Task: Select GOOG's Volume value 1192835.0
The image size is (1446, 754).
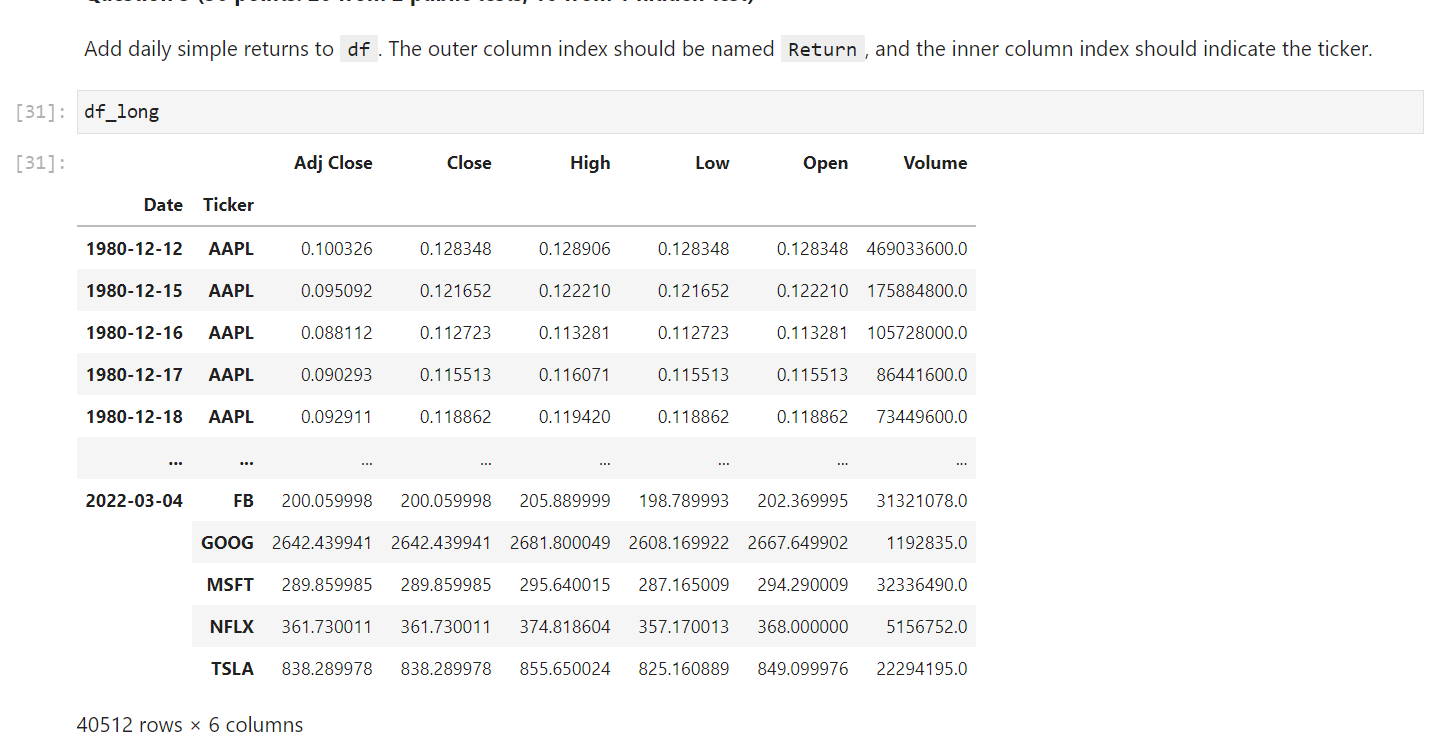Action: (927, 543)
